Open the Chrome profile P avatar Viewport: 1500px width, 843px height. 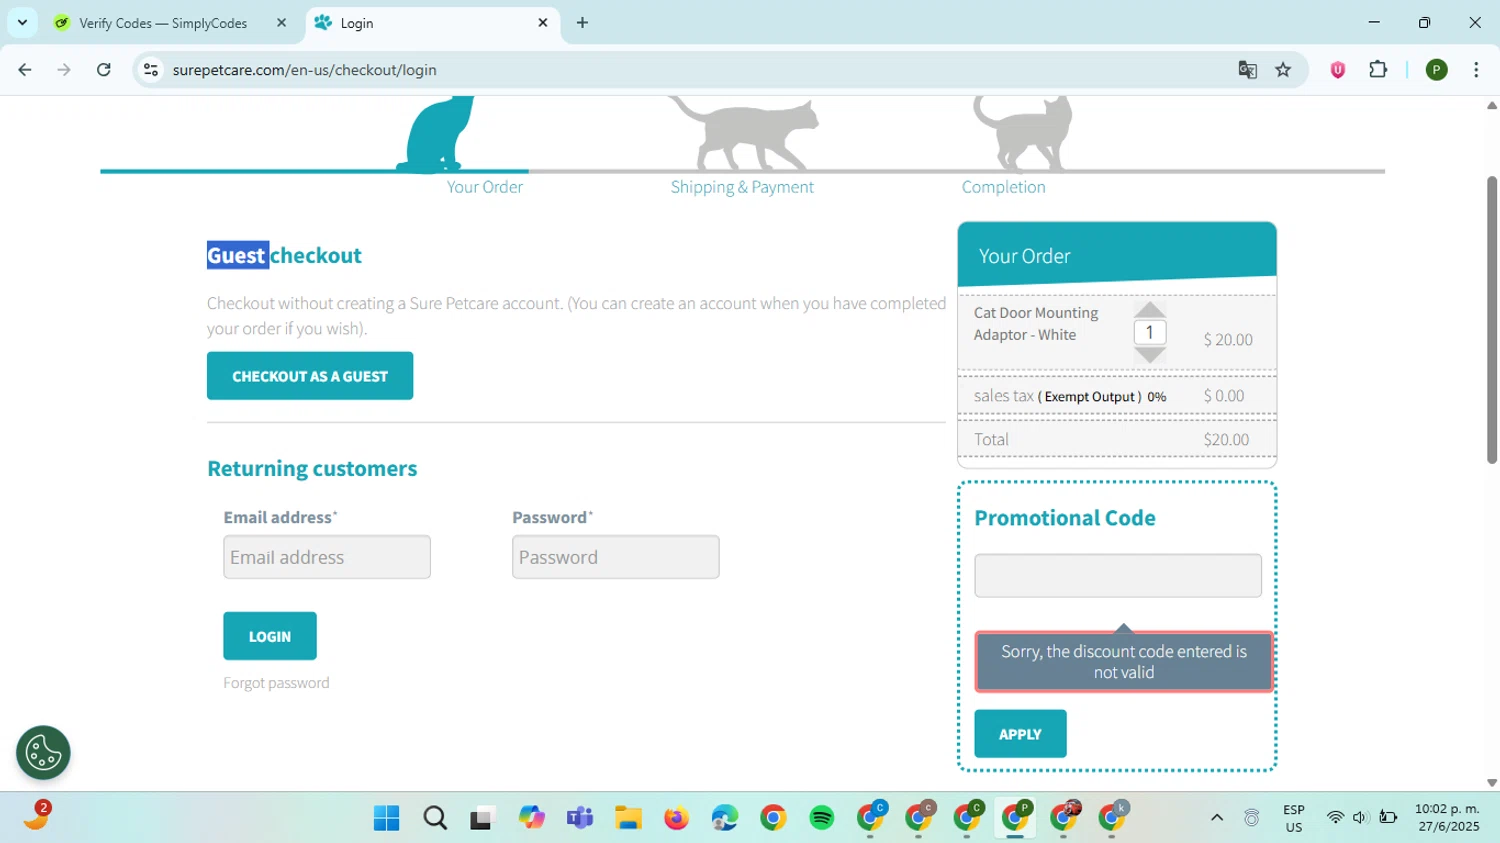(x=1437, y=70)
